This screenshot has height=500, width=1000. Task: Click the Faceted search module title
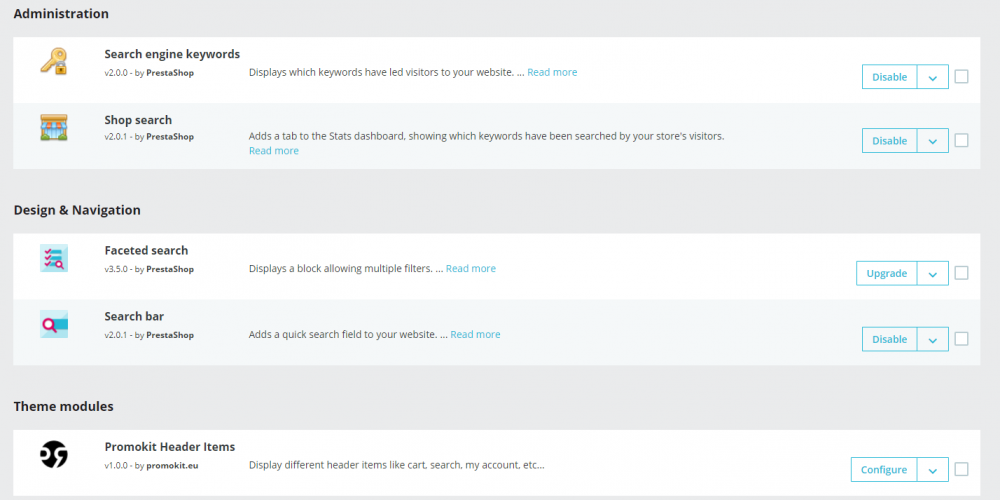pyautogui.click(x=146, y=251)
